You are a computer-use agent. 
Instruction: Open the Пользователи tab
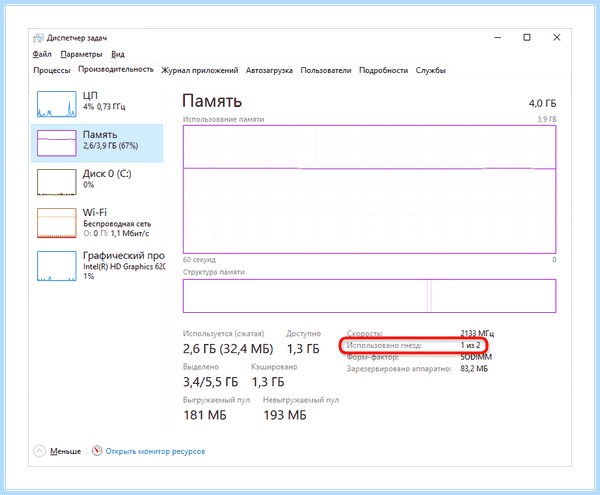point(326,70)
